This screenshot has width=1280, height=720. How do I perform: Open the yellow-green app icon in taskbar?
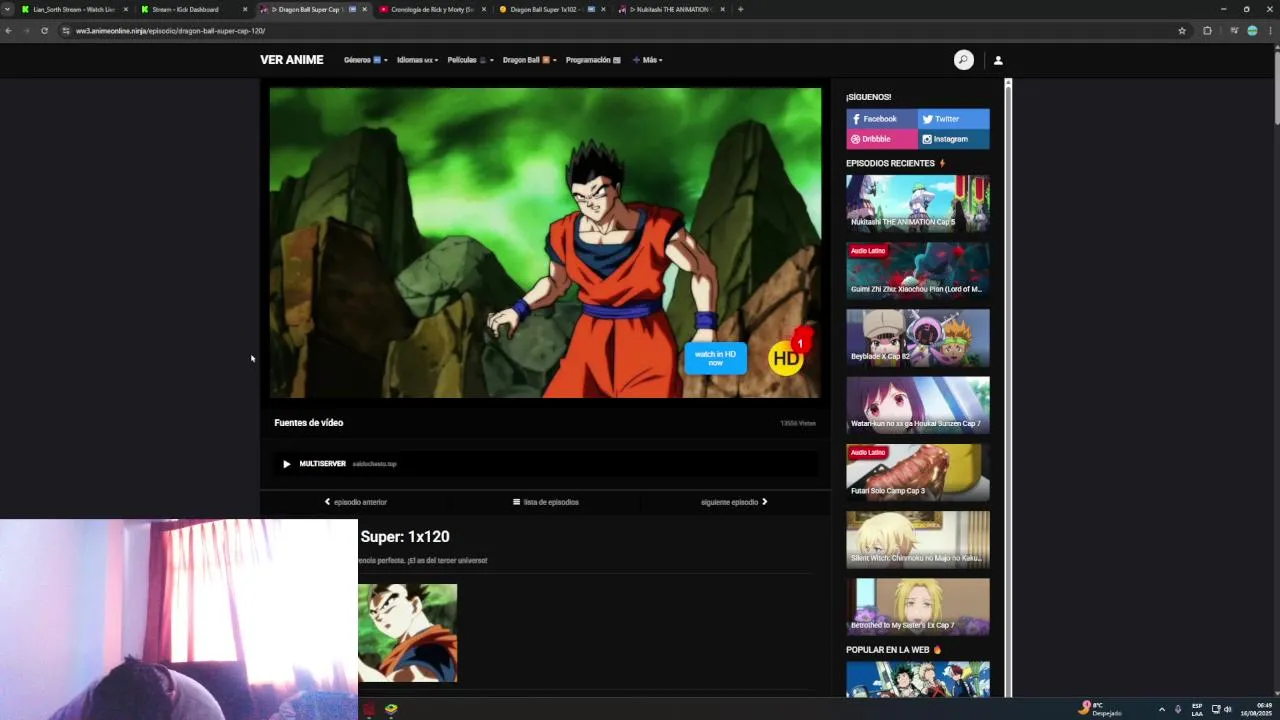391,709
